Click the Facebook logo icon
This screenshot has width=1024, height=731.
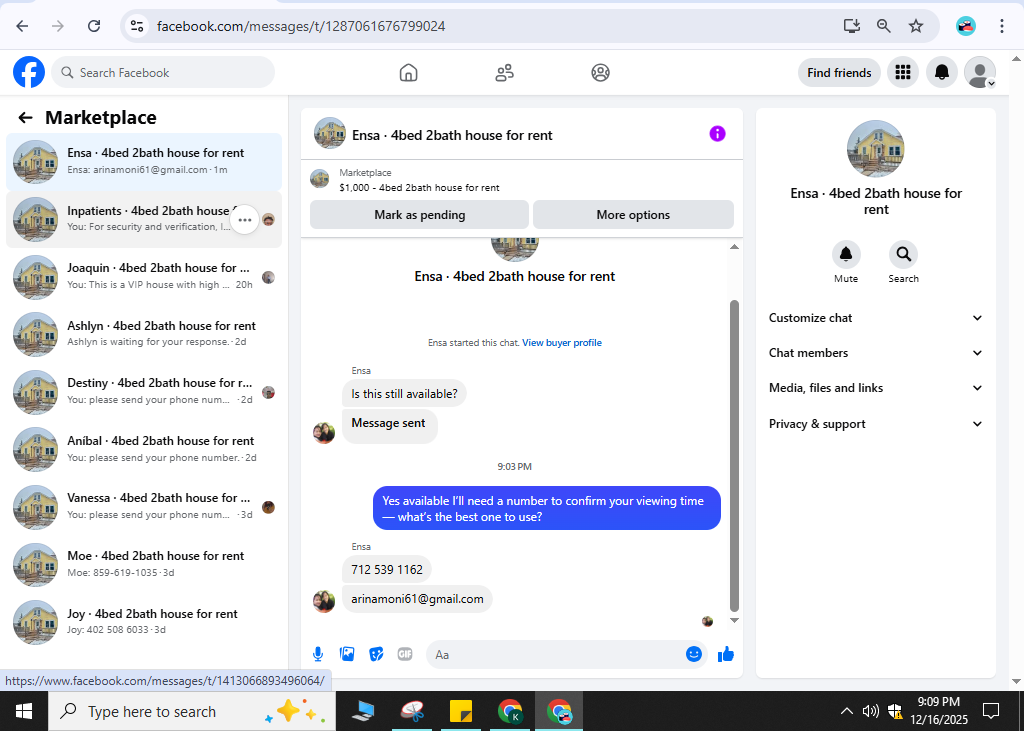[29, 73]
